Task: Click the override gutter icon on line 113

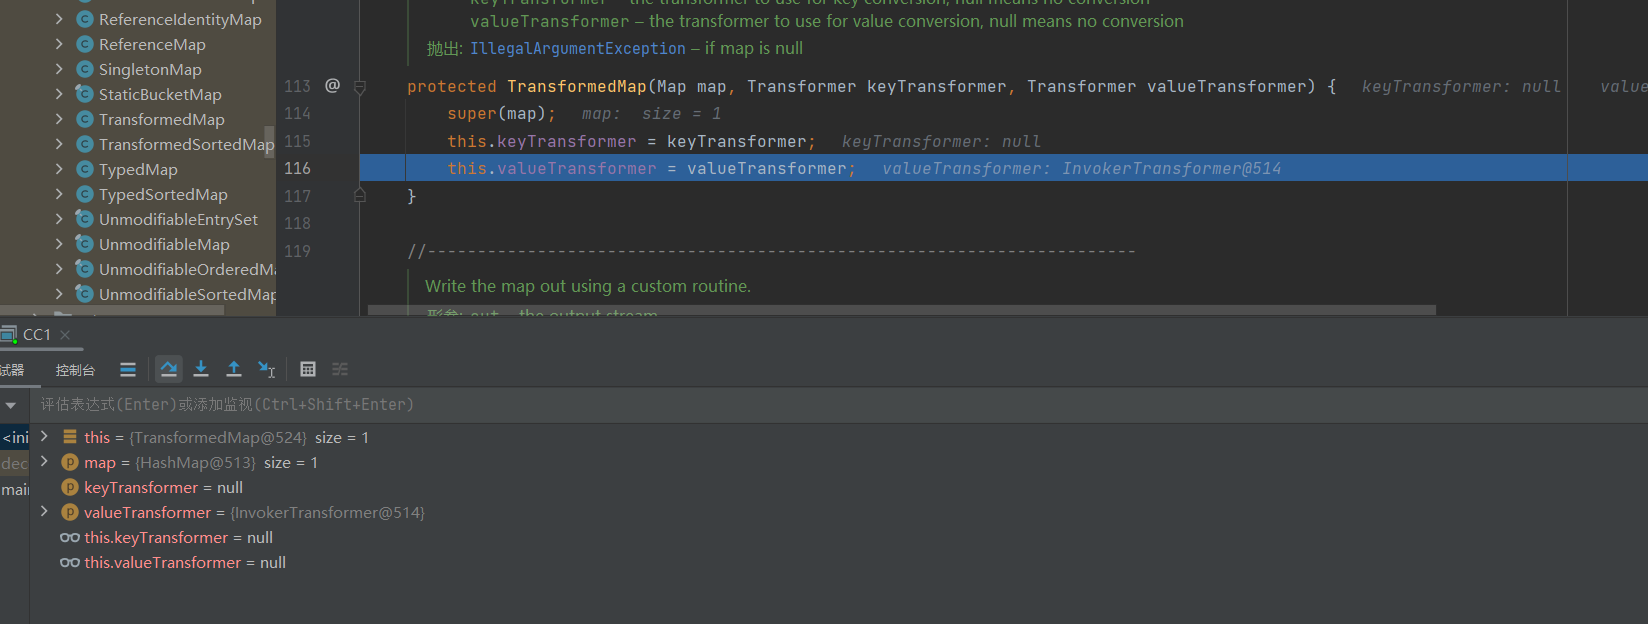Action: (x=332, y=86)
